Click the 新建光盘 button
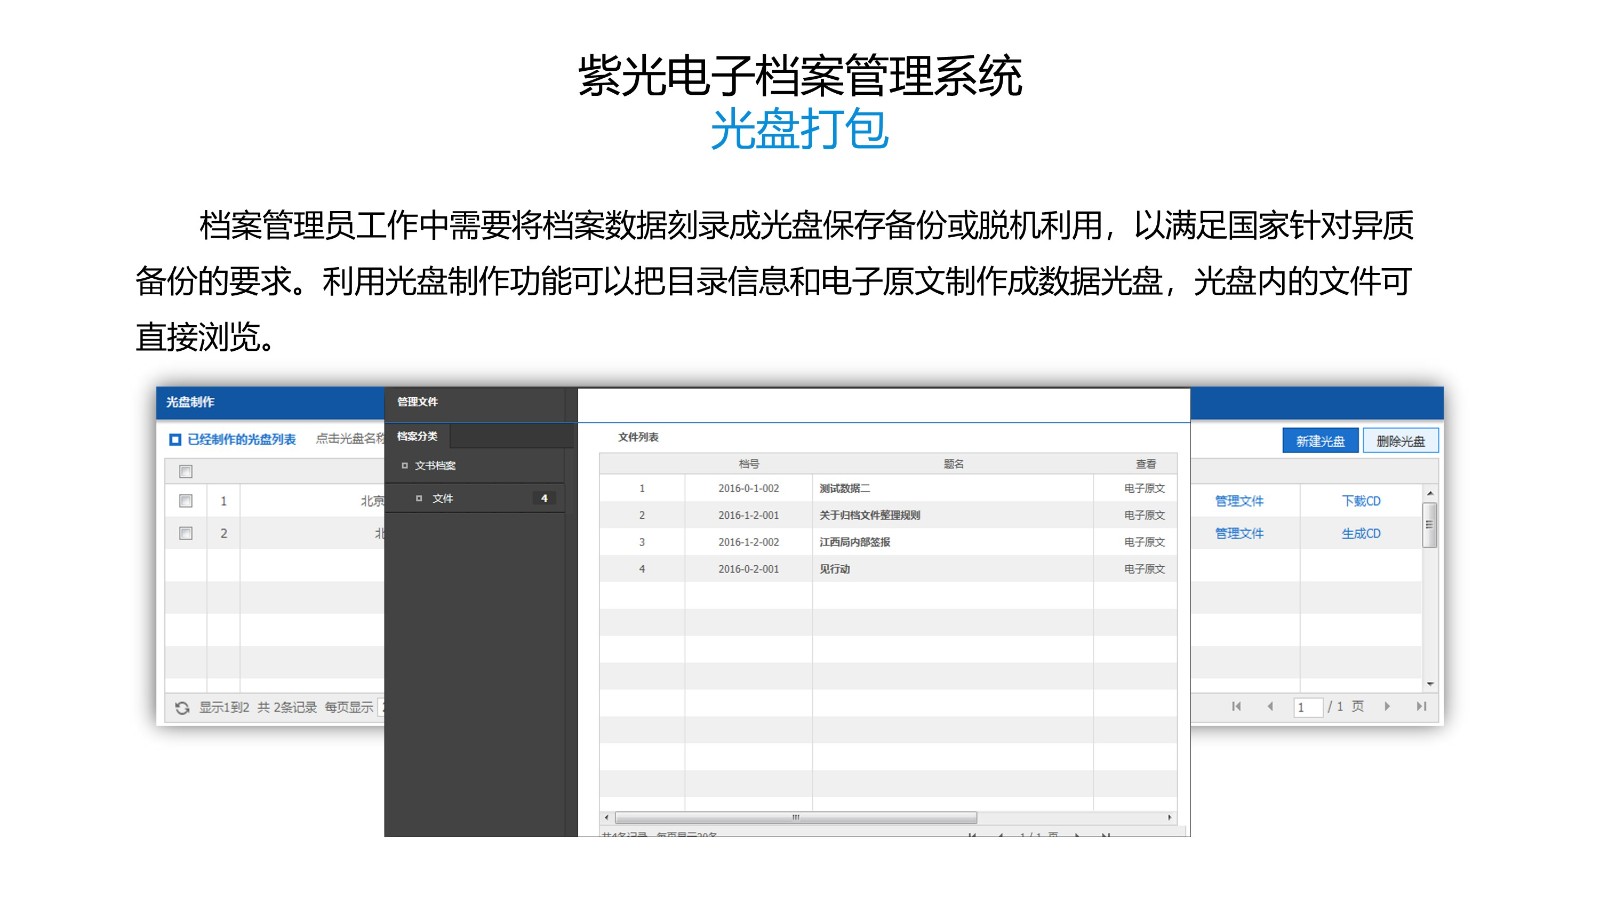Viewport: 1600px width, 900px height. tap(1320, 441)
